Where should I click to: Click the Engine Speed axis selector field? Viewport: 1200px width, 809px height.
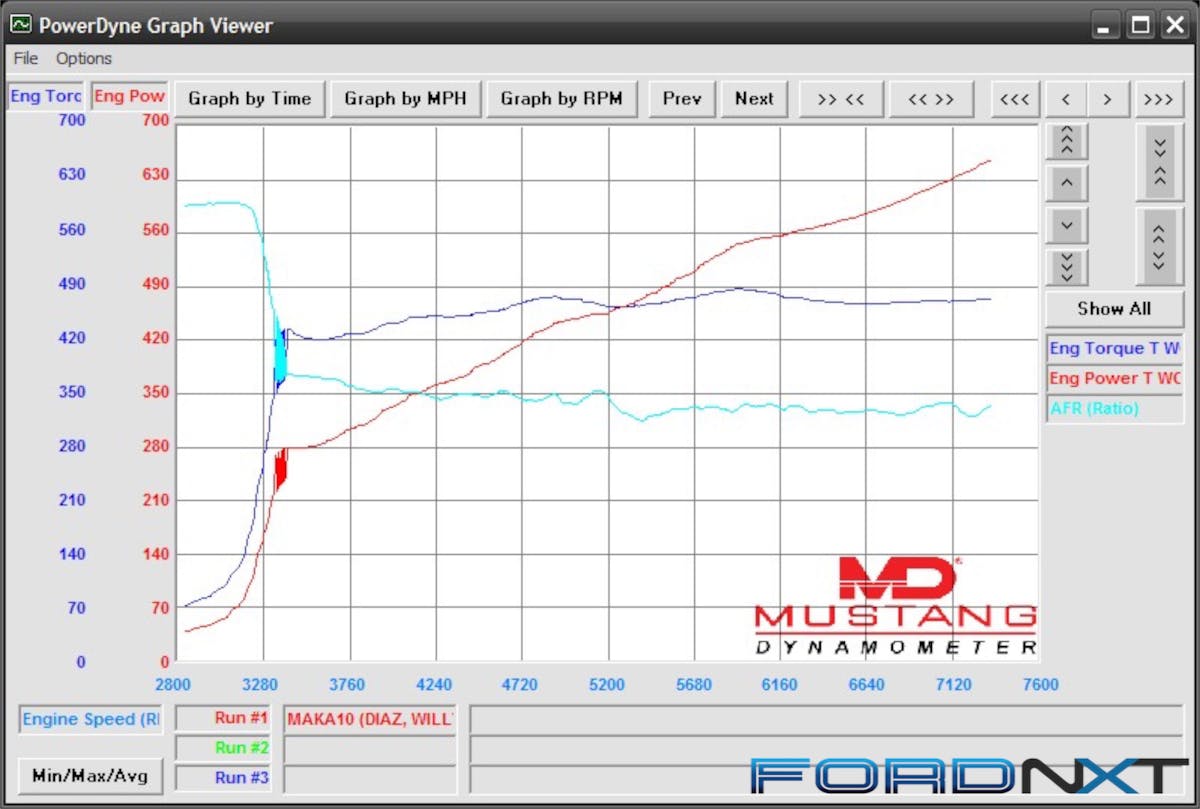(x=91, y=719)
